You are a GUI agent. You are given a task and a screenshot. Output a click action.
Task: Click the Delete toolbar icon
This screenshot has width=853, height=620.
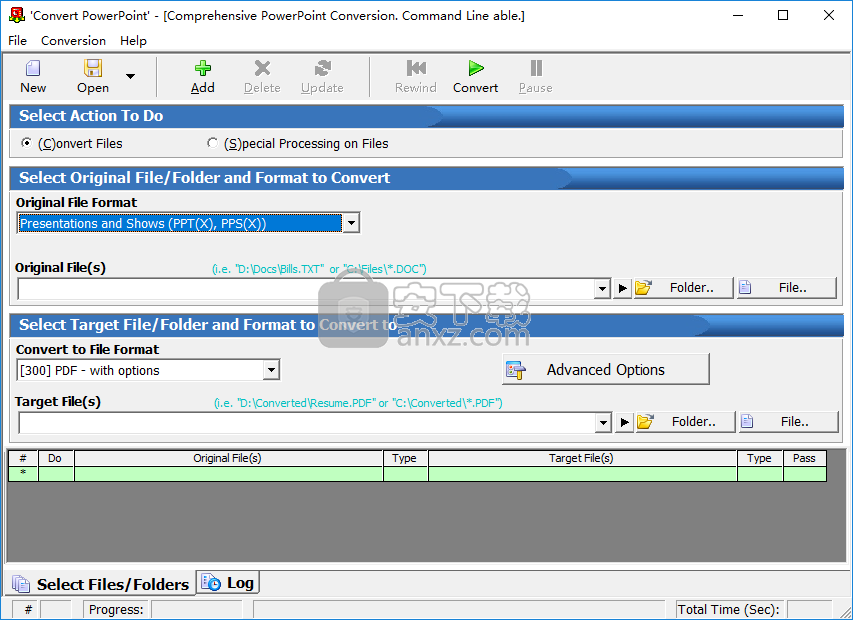pos(262,77)
